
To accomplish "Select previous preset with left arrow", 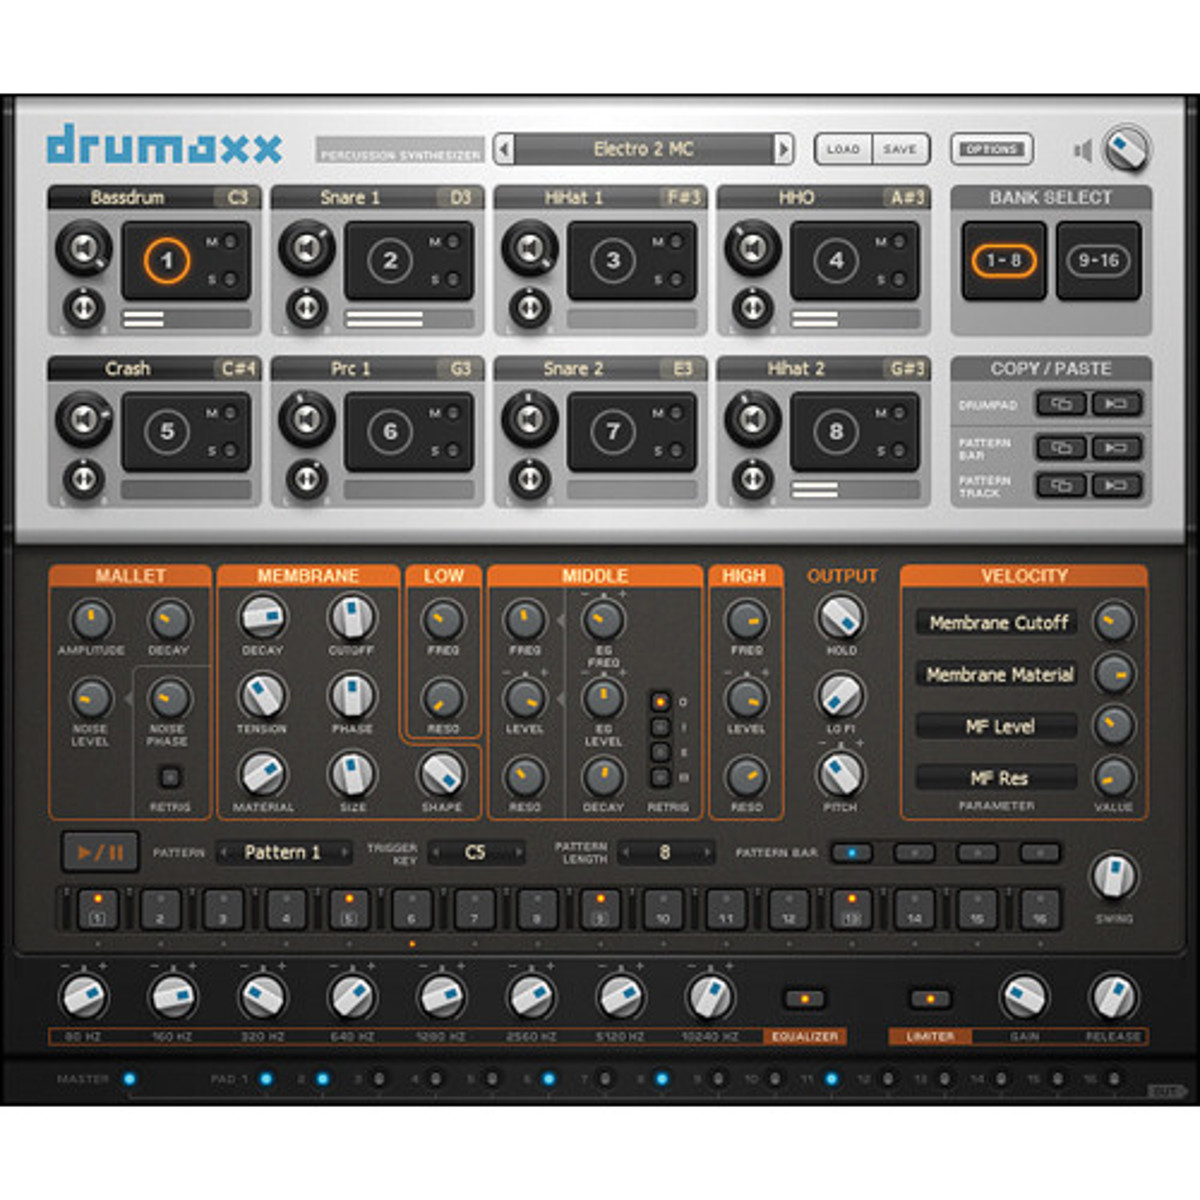I will [504, 150].
